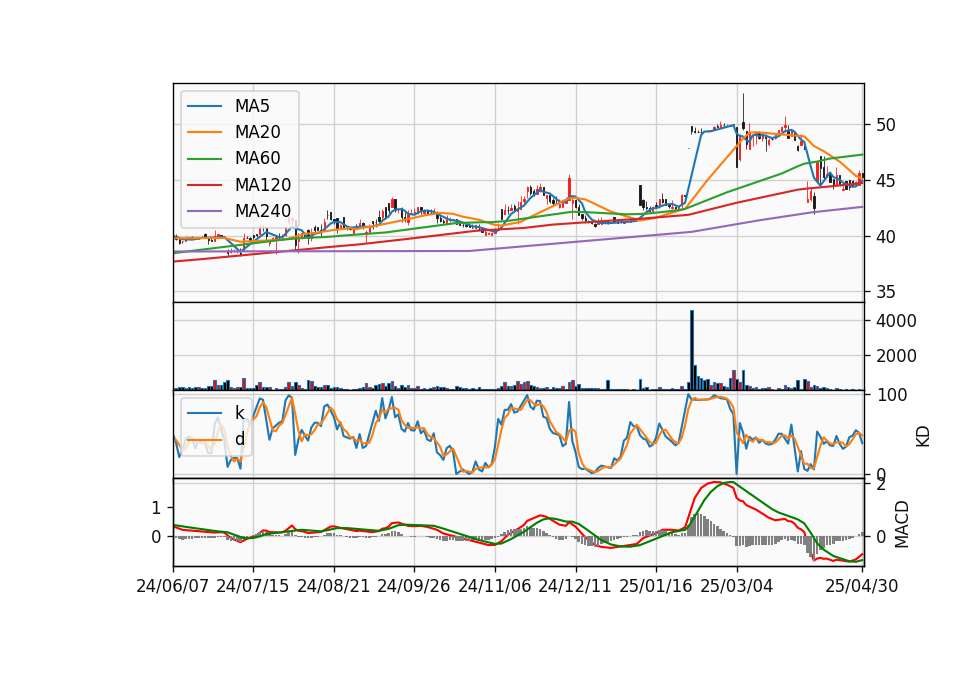Click the d legend entry in KD panel
The height and width of the screenshot is (690, 960).
point(239,439)
